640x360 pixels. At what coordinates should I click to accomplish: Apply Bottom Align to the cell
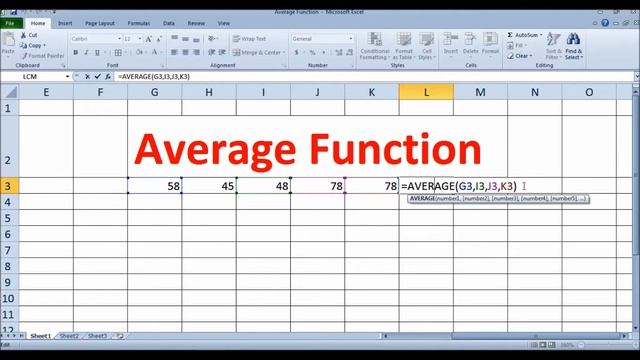(x=196, y=39)
